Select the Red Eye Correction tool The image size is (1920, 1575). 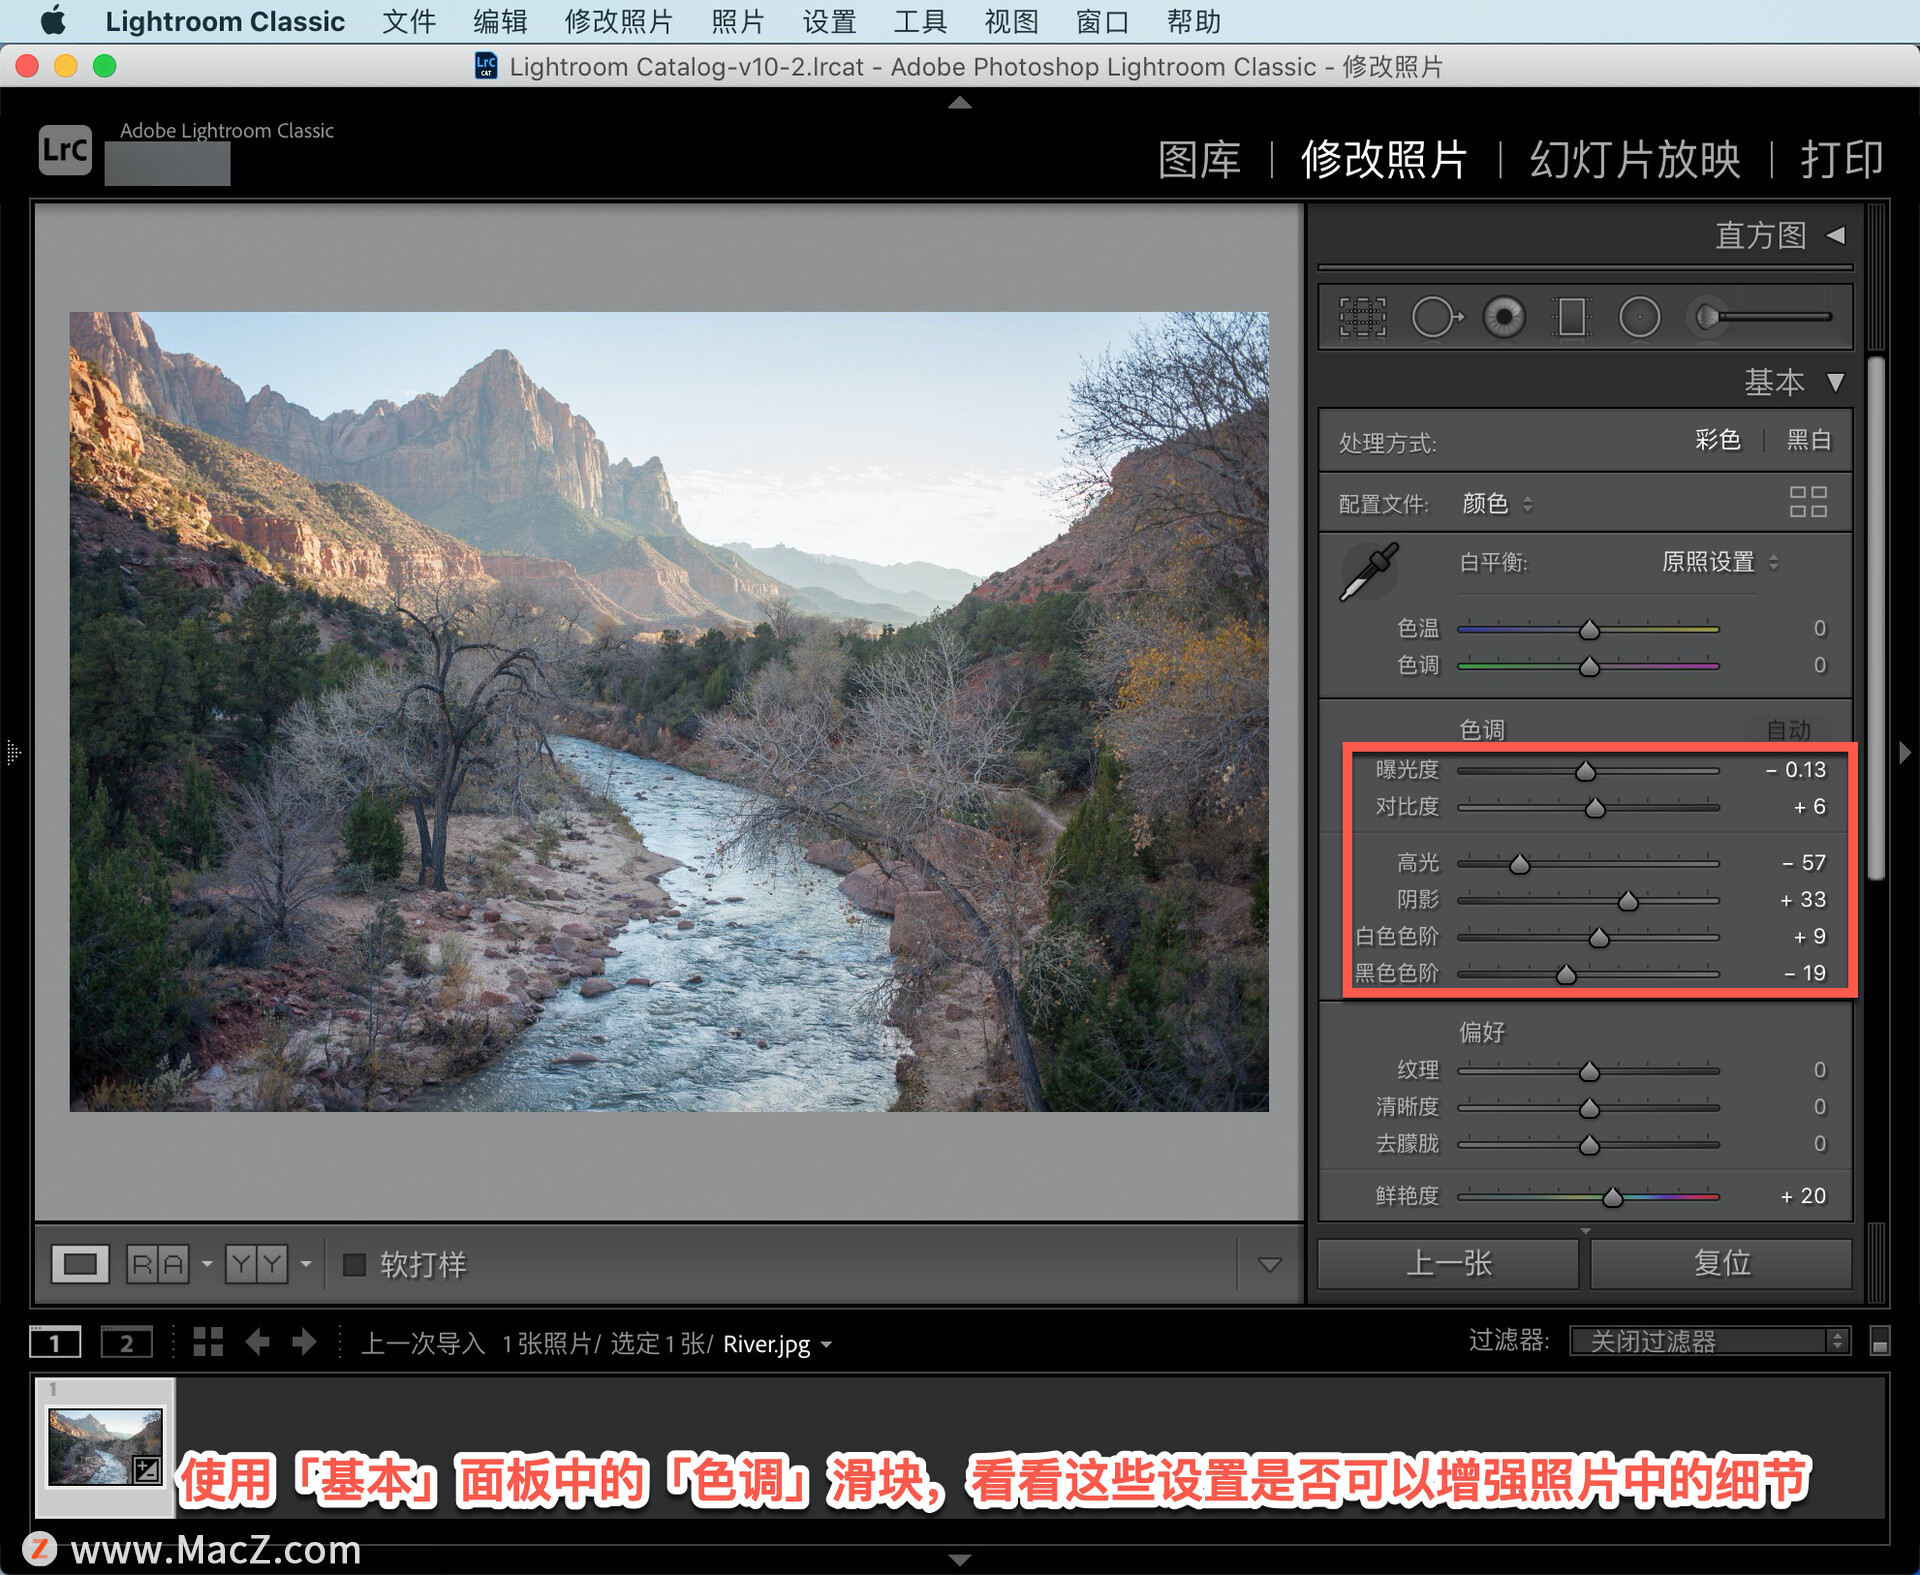pos(1504,318)
